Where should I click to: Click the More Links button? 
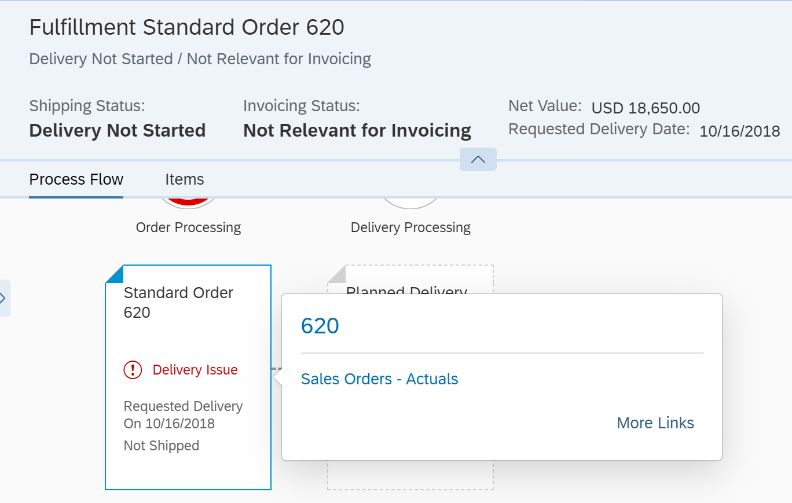655,423
